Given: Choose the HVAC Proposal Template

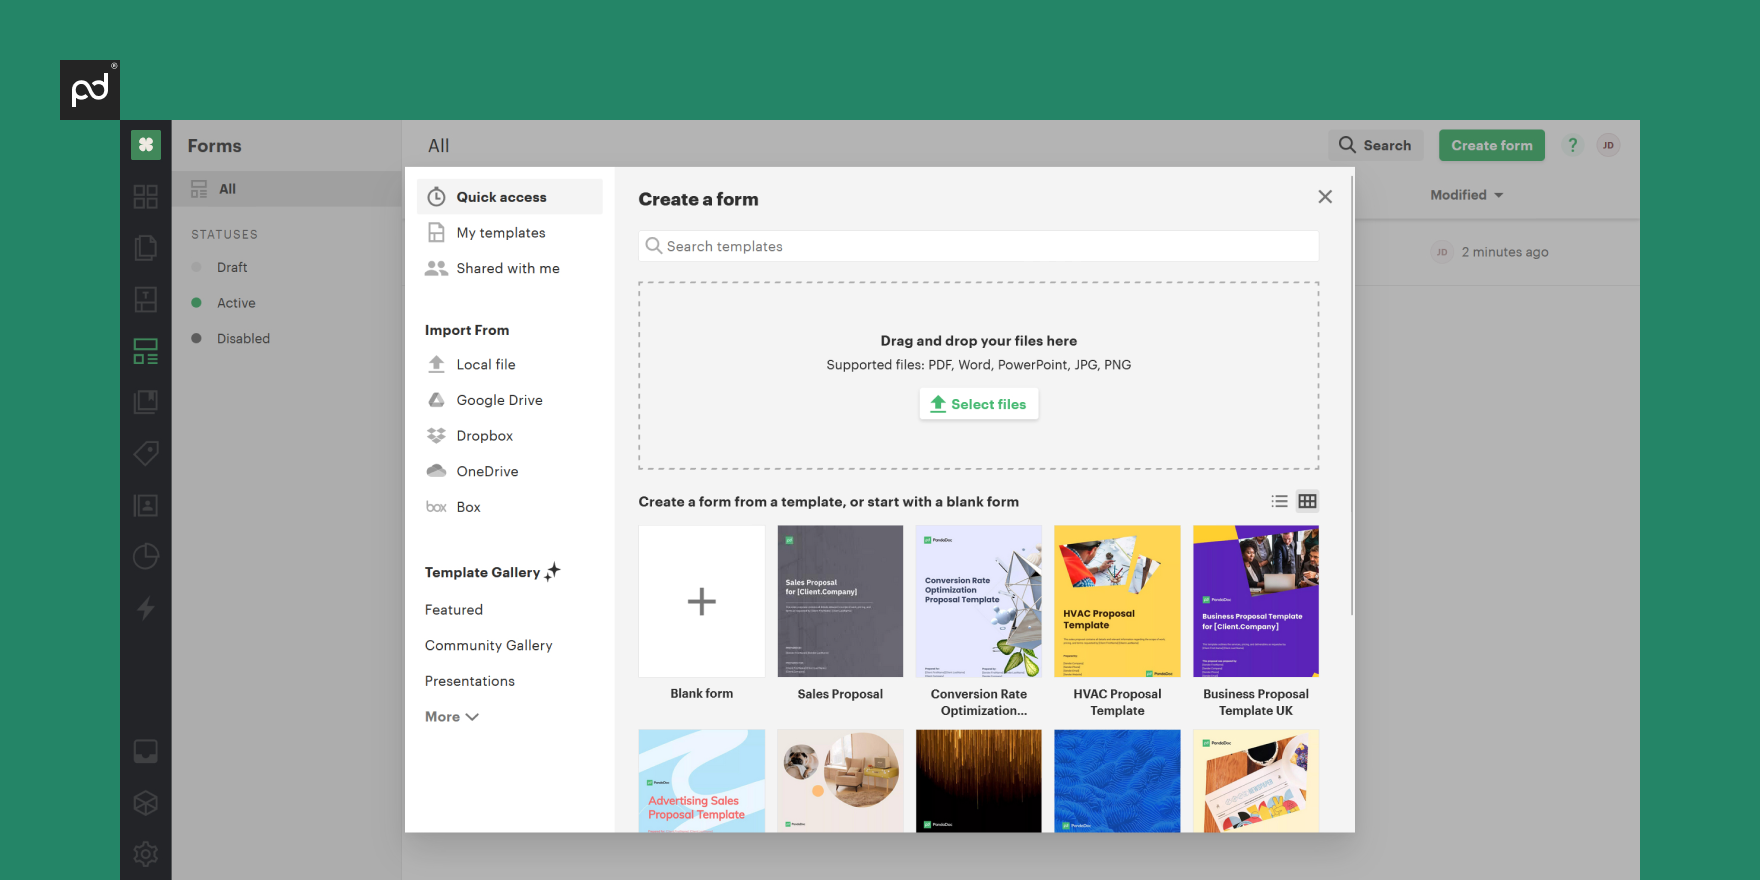Looking at the screenshot, I should pyautogui.click(x=1117, y=601).
